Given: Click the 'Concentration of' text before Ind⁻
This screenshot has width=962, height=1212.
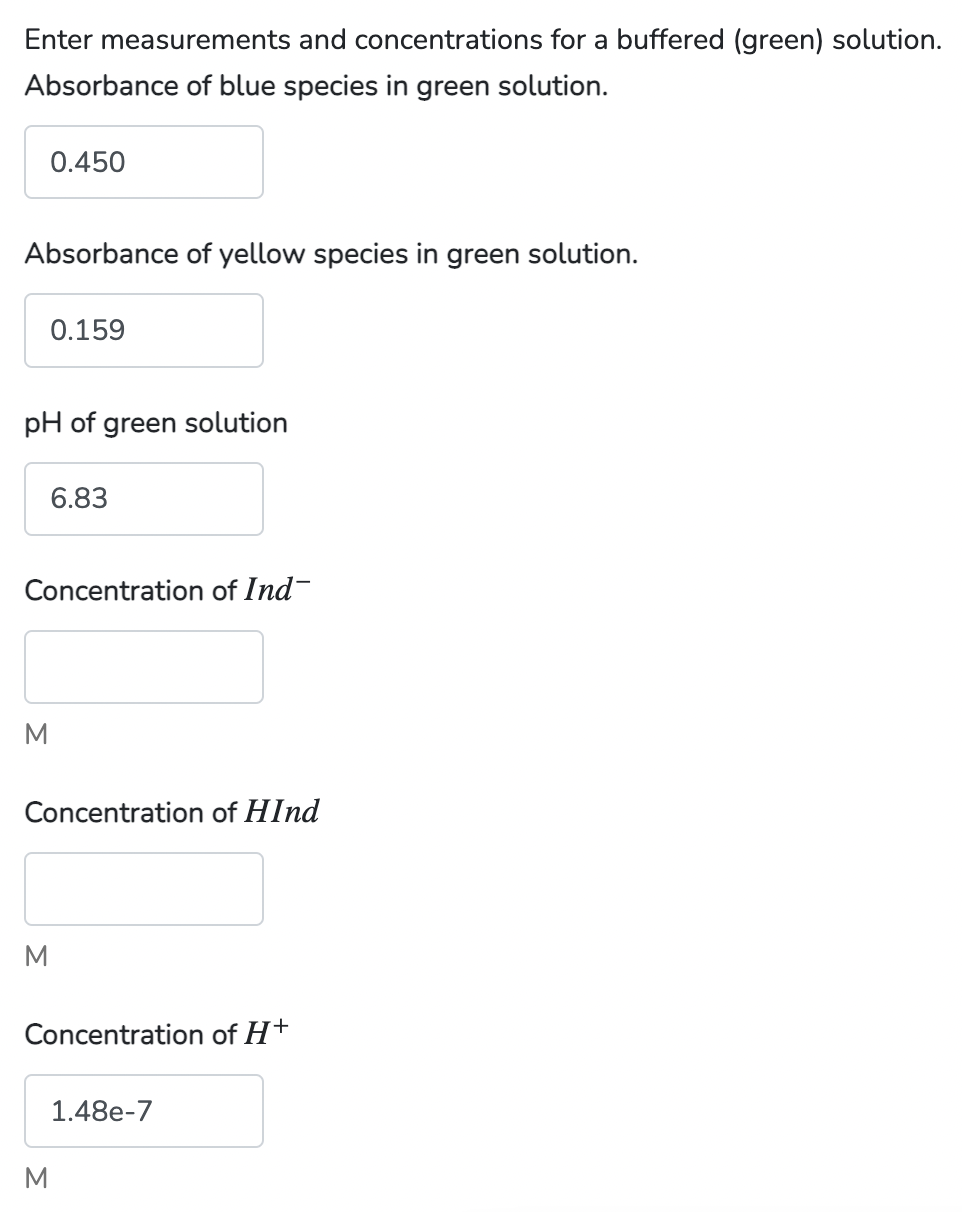Looking at the screenshot, I should coord(130,591).
